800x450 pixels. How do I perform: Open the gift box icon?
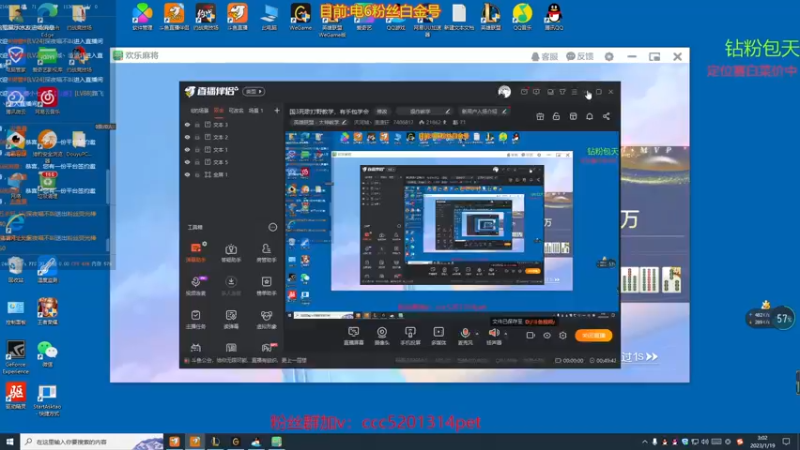(540, 116)
